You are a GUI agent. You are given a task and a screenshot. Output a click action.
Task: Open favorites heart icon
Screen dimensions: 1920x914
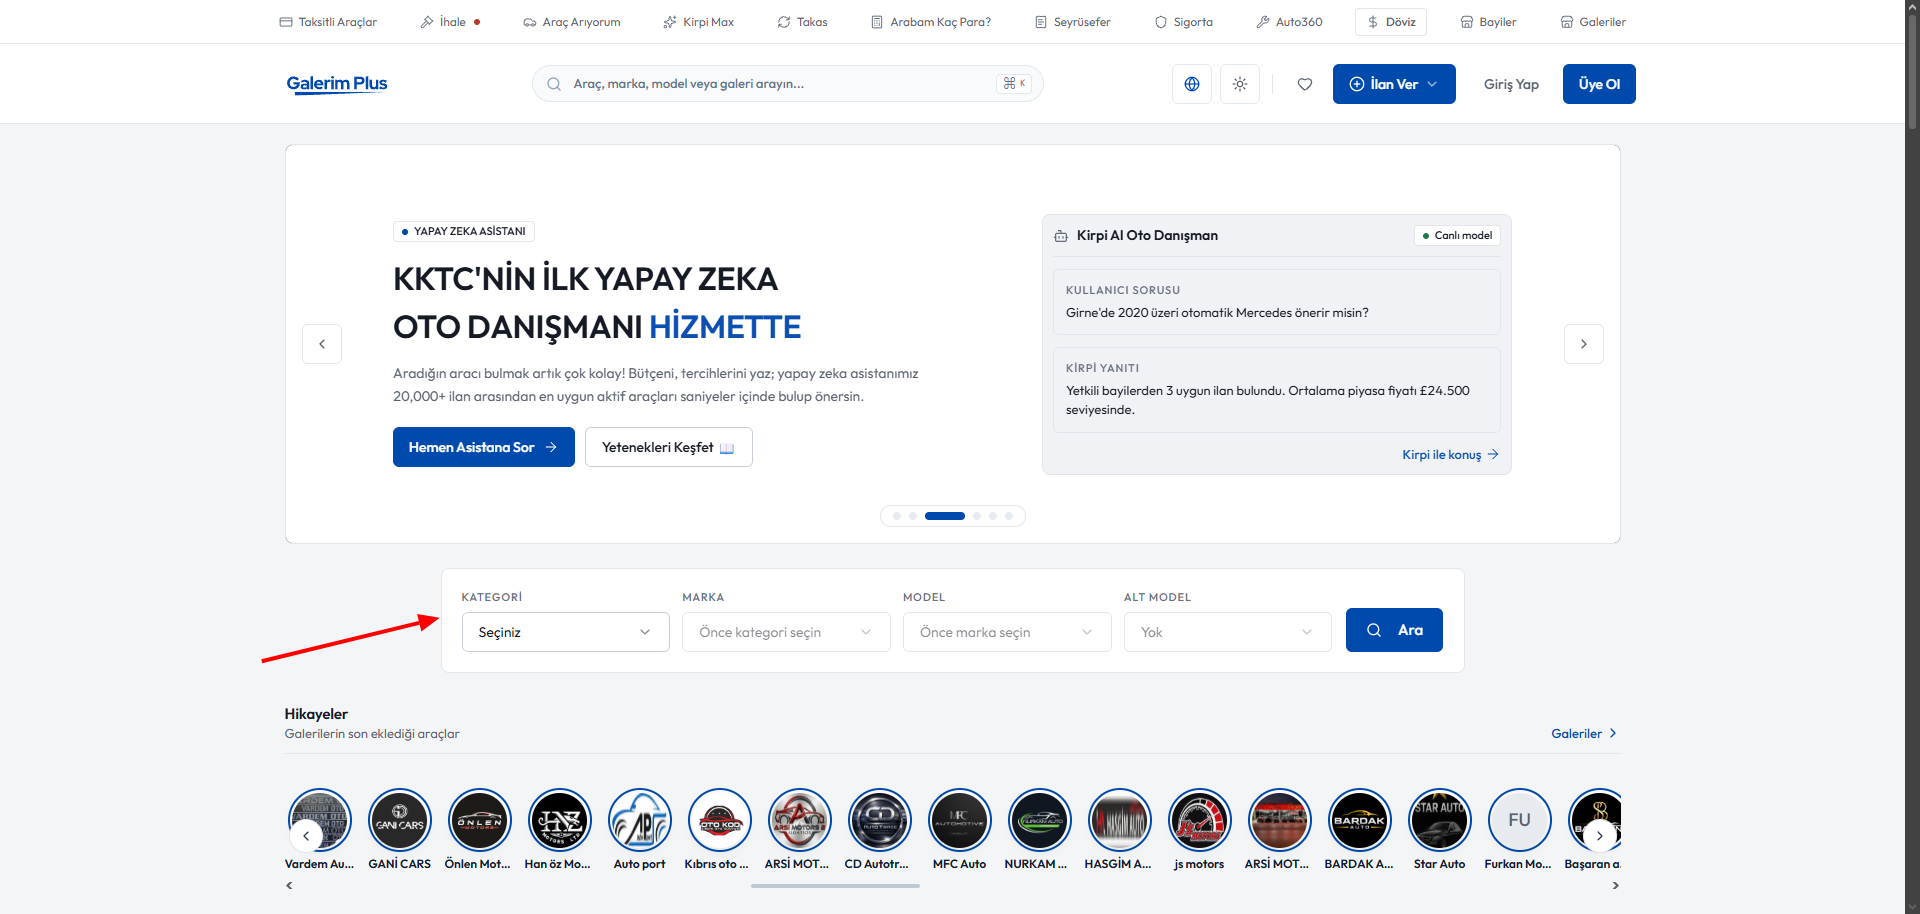click(x=1305, y=84)
